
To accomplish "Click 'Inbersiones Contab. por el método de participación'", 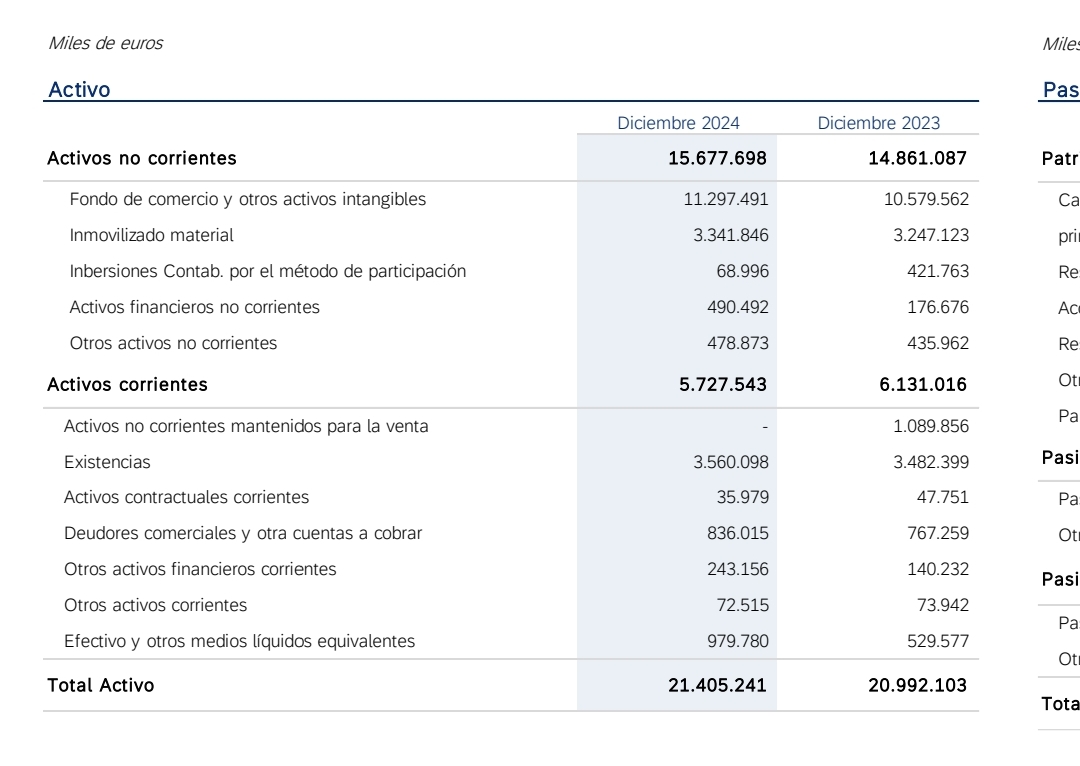I will click(268, 271).
